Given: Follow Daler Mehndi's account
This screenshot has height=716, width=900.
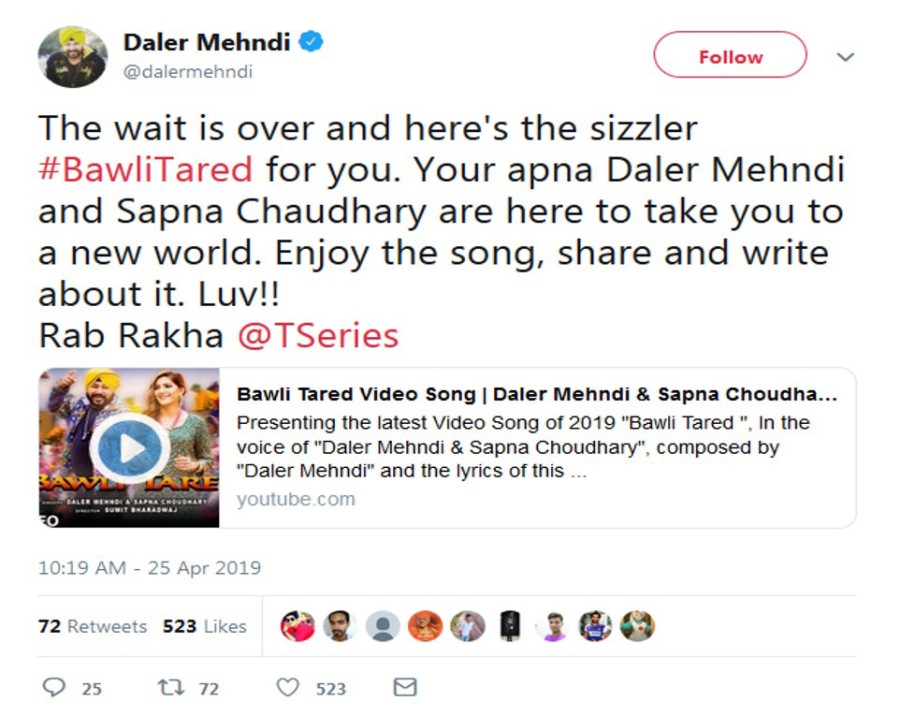Looking at the screenshot, I should tap(730, 57).
